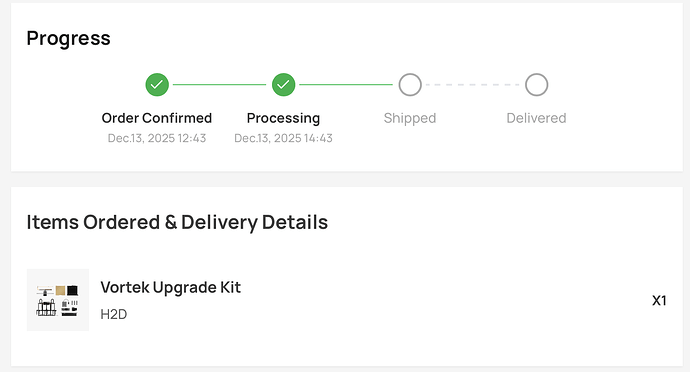Viewport: 690px width, 372px height.
Task: Click the Vortek Upgrade Kit product name
Action: (x=170, y=287)
